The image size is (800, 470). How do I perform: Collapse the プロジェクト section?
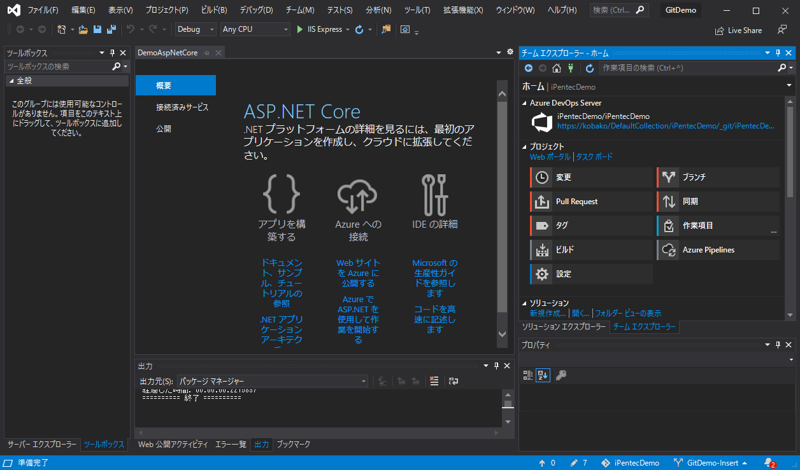point(524,146)
